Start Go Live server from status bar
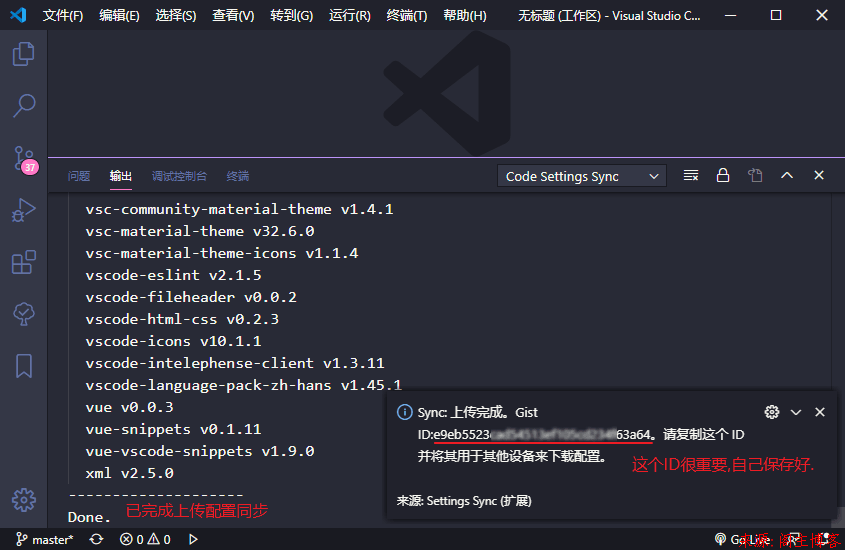The image size is (845, 550). tap(742, 539)
